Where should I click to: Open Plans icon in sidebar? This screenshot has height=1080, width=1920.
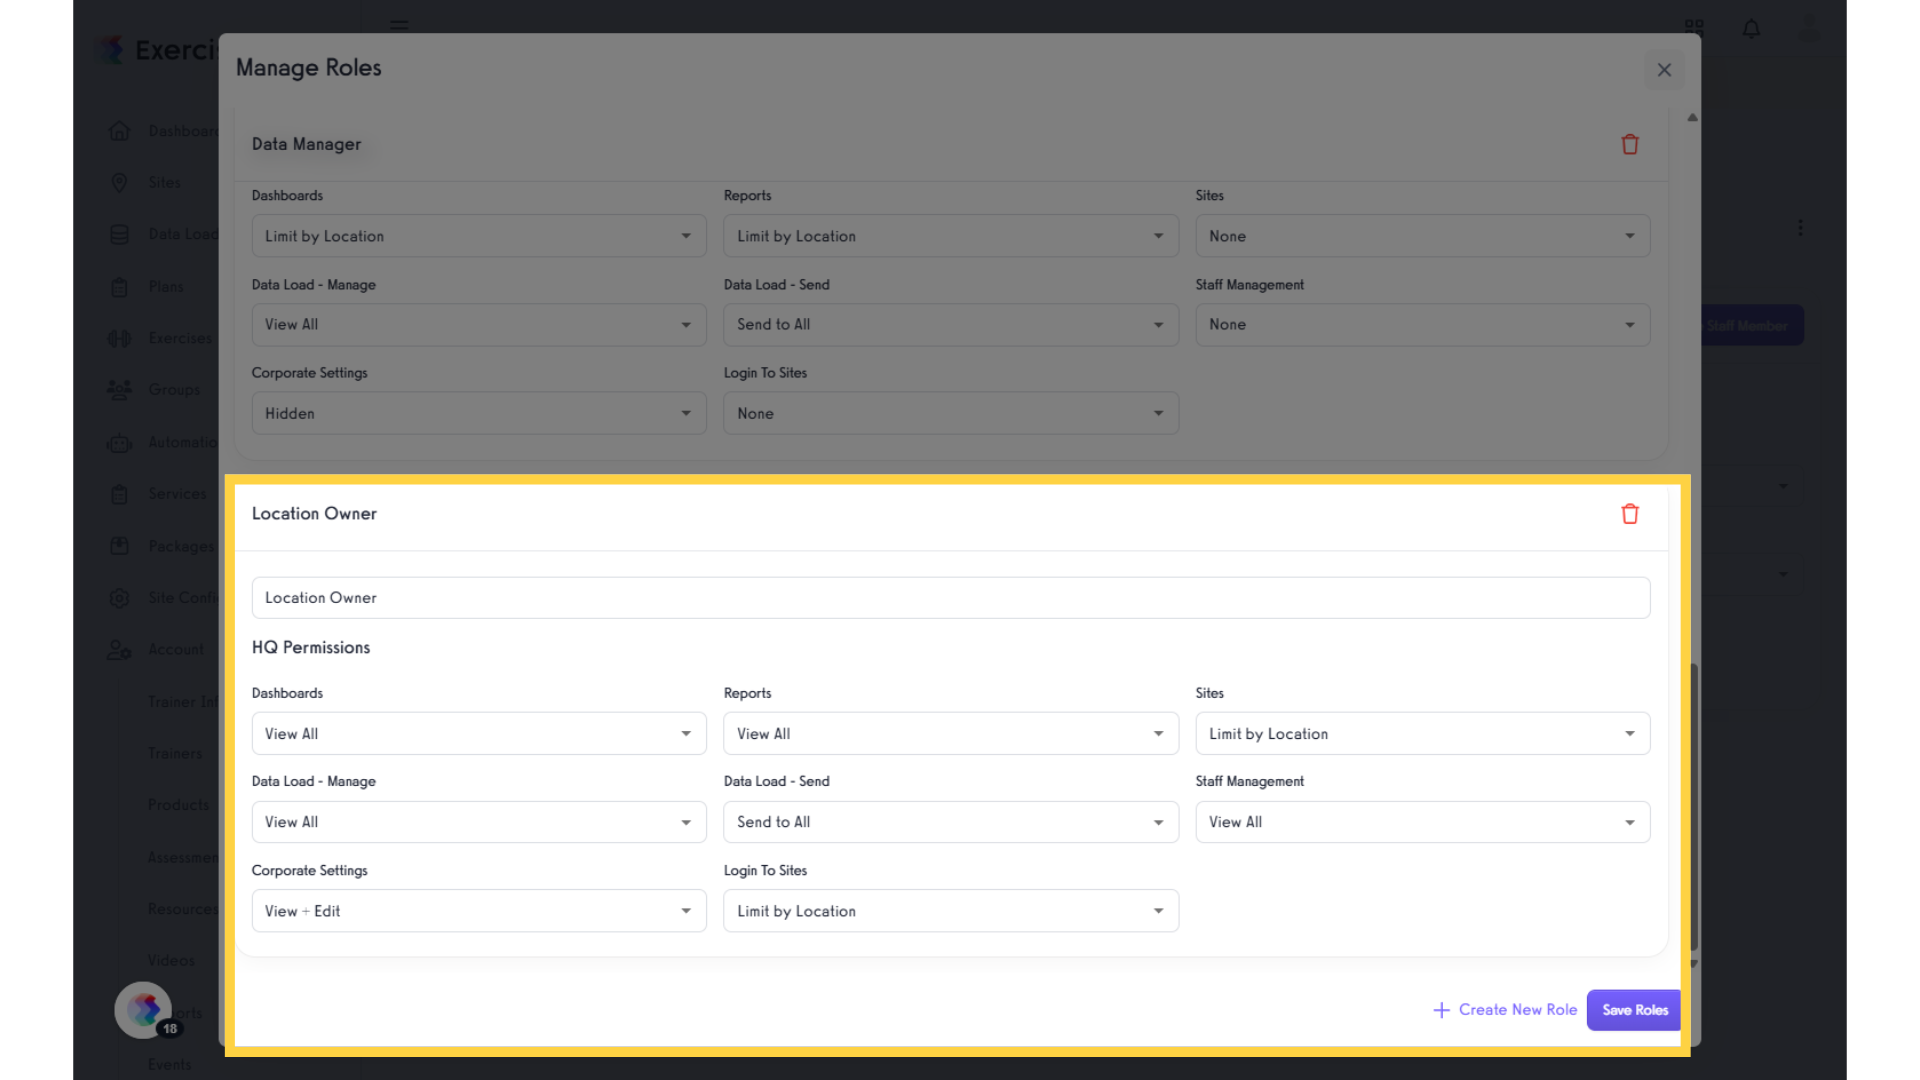(119, 287)
